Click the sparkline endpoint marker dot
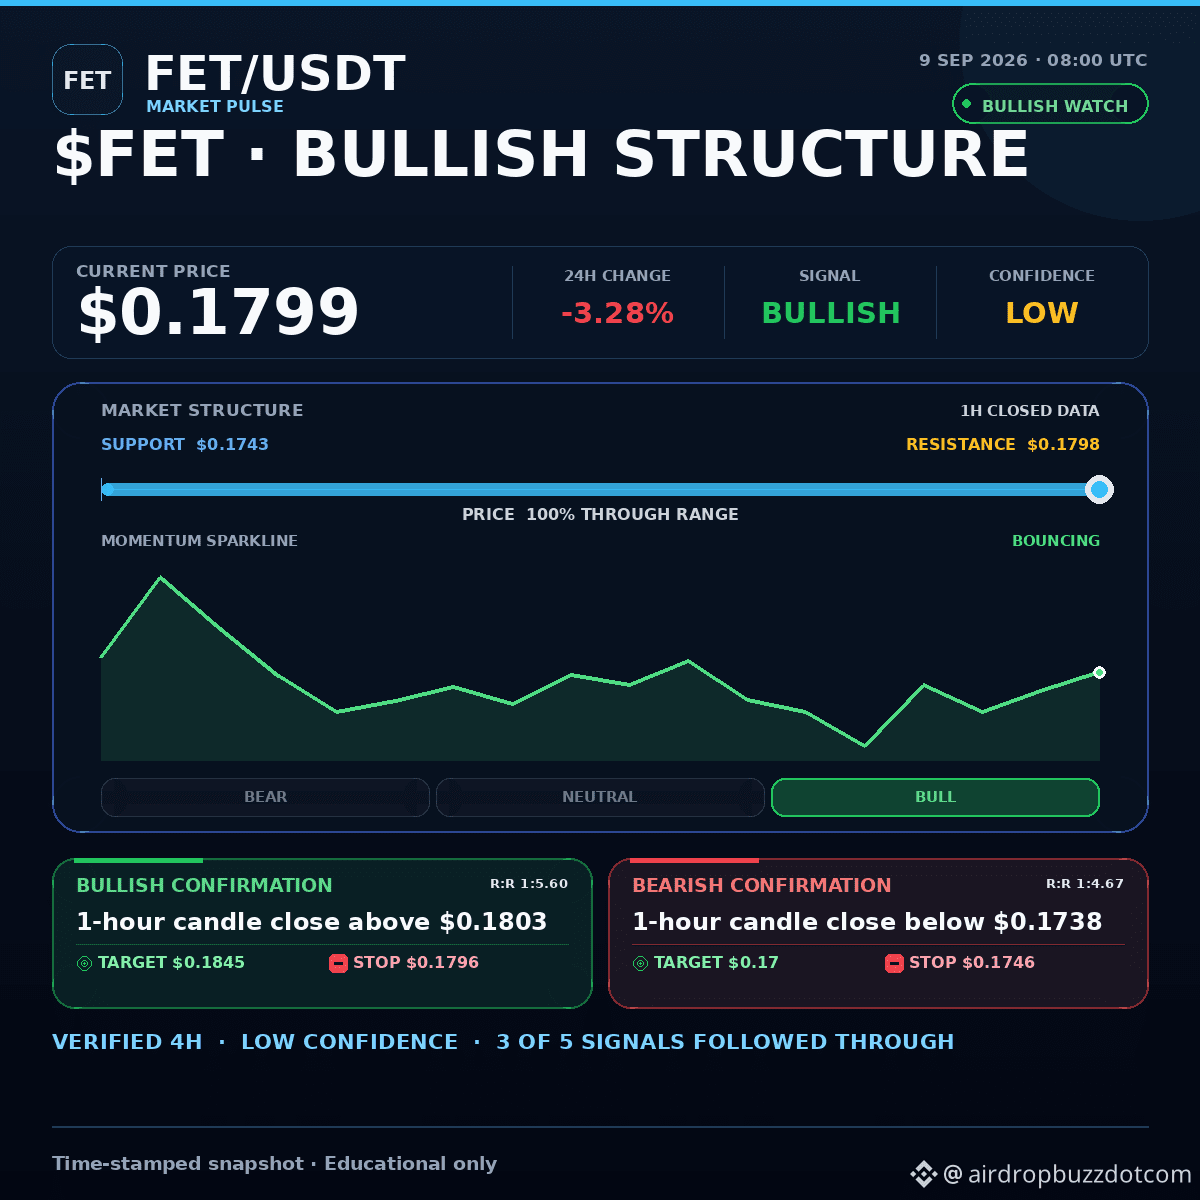This screenshot has height=1200, width=1200. pos(1099,672)
